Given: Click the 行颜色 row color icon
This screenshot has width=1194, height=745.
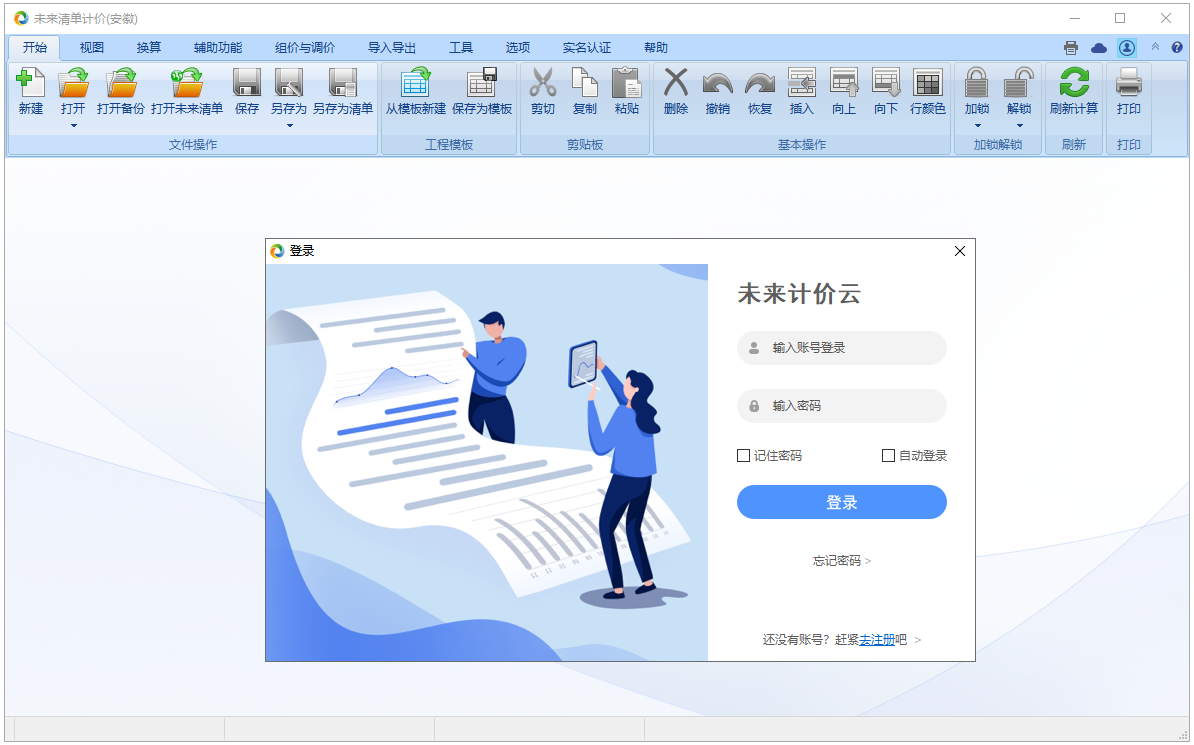Looking at the screenshot, I should coord(927,82).
